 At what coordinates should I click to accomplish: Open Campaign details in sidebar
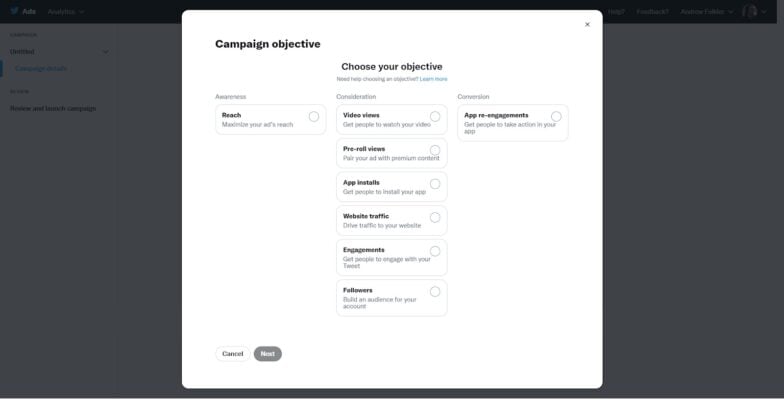tap(41, 68)
